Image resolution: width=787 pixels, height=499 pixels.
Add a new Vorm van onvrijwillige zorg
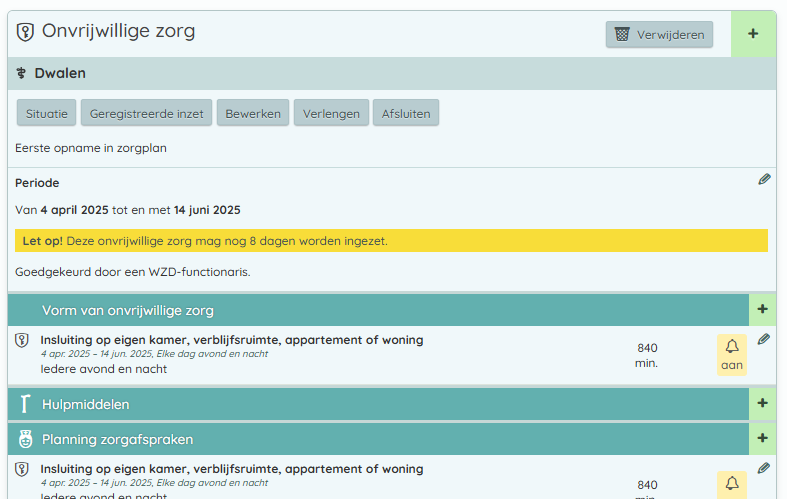coord(762,310)
